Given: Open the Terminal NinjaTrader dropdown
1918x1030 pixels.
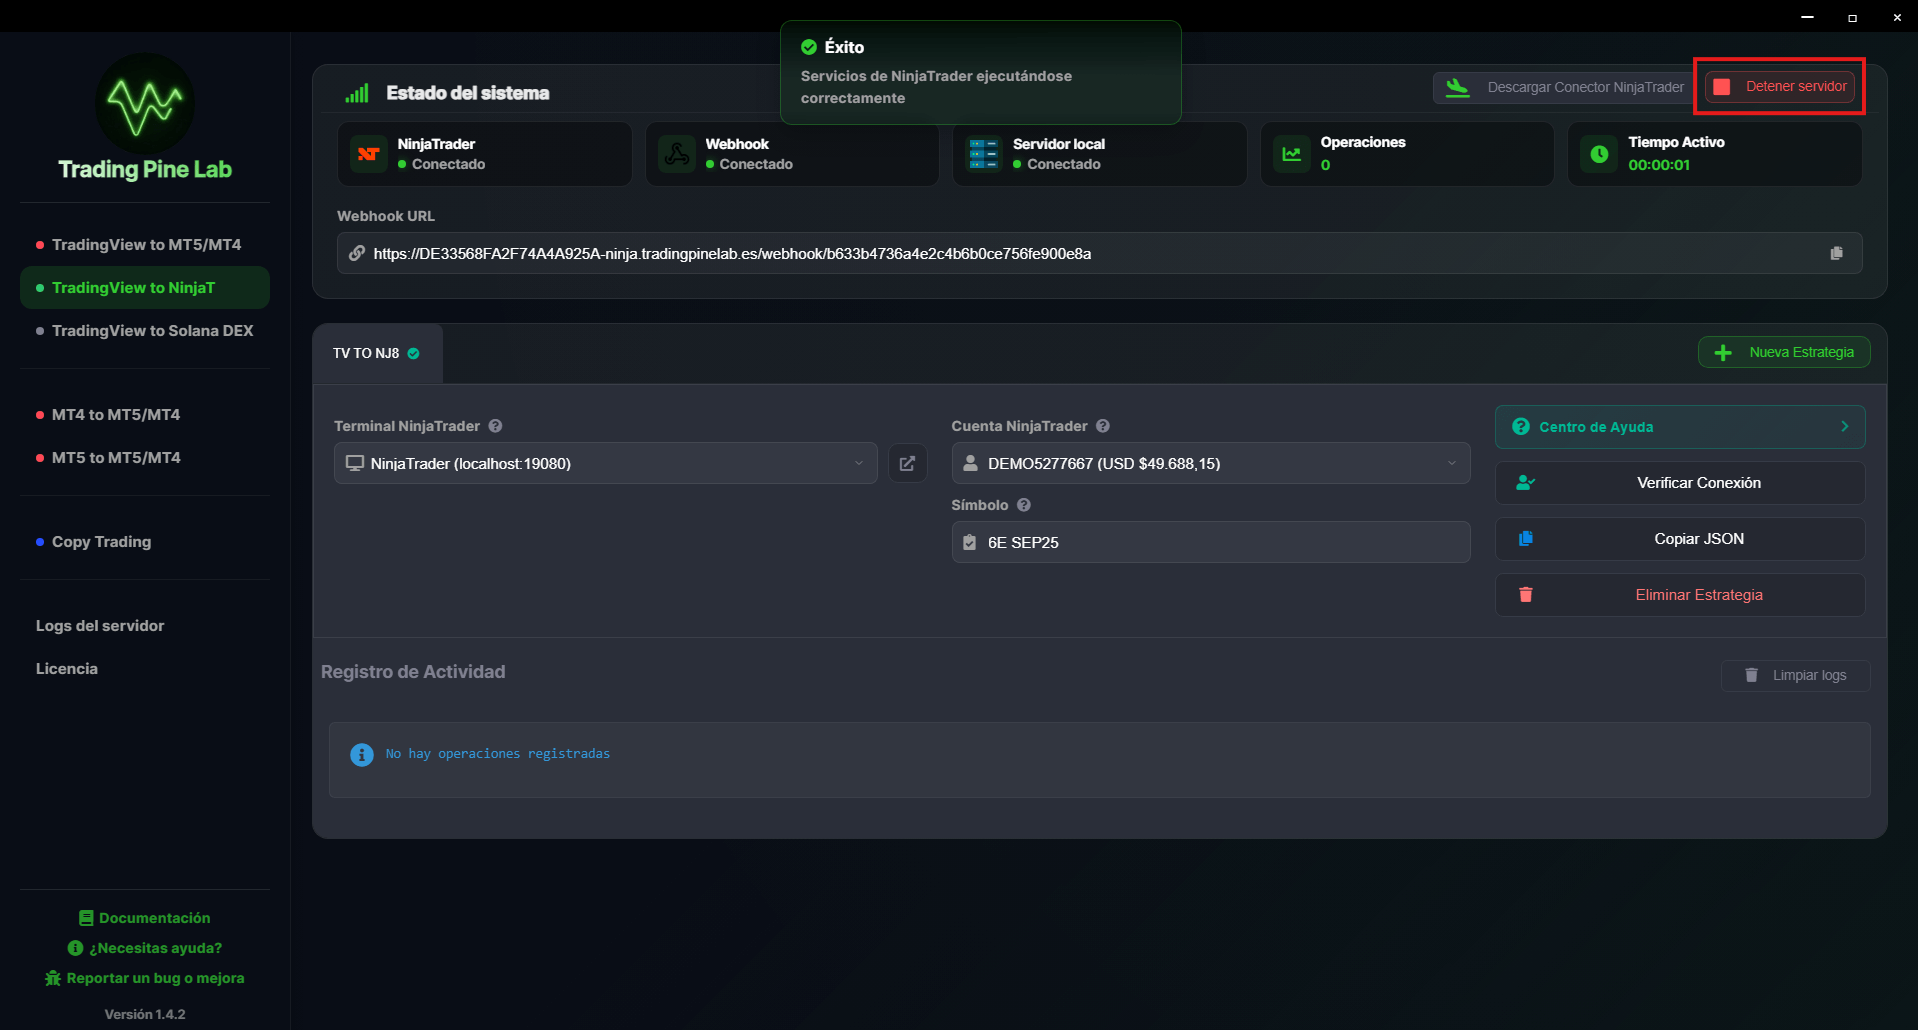Looking at the screenshot, I should point(604,463).
